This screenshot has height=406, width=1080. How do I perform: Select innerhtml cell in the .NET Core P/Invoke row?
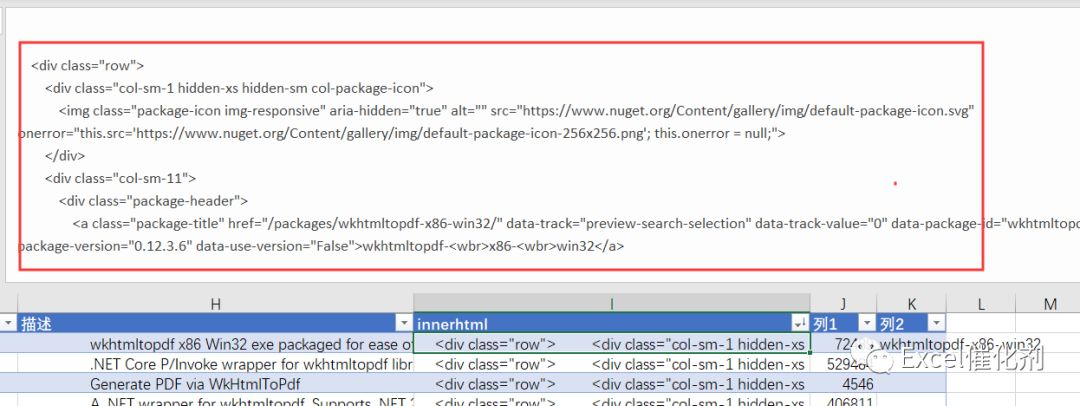612,364
